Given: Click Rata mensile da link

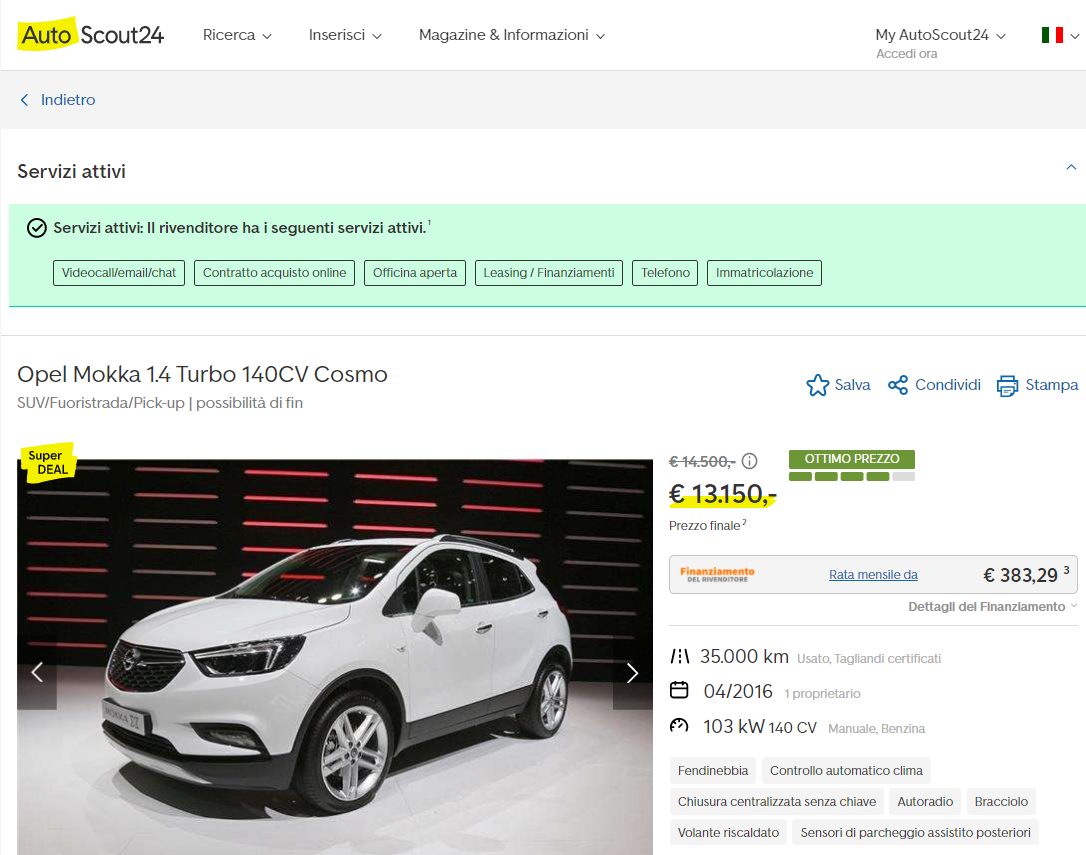Looking at the screenshot, I should click(x=873, y=574).
